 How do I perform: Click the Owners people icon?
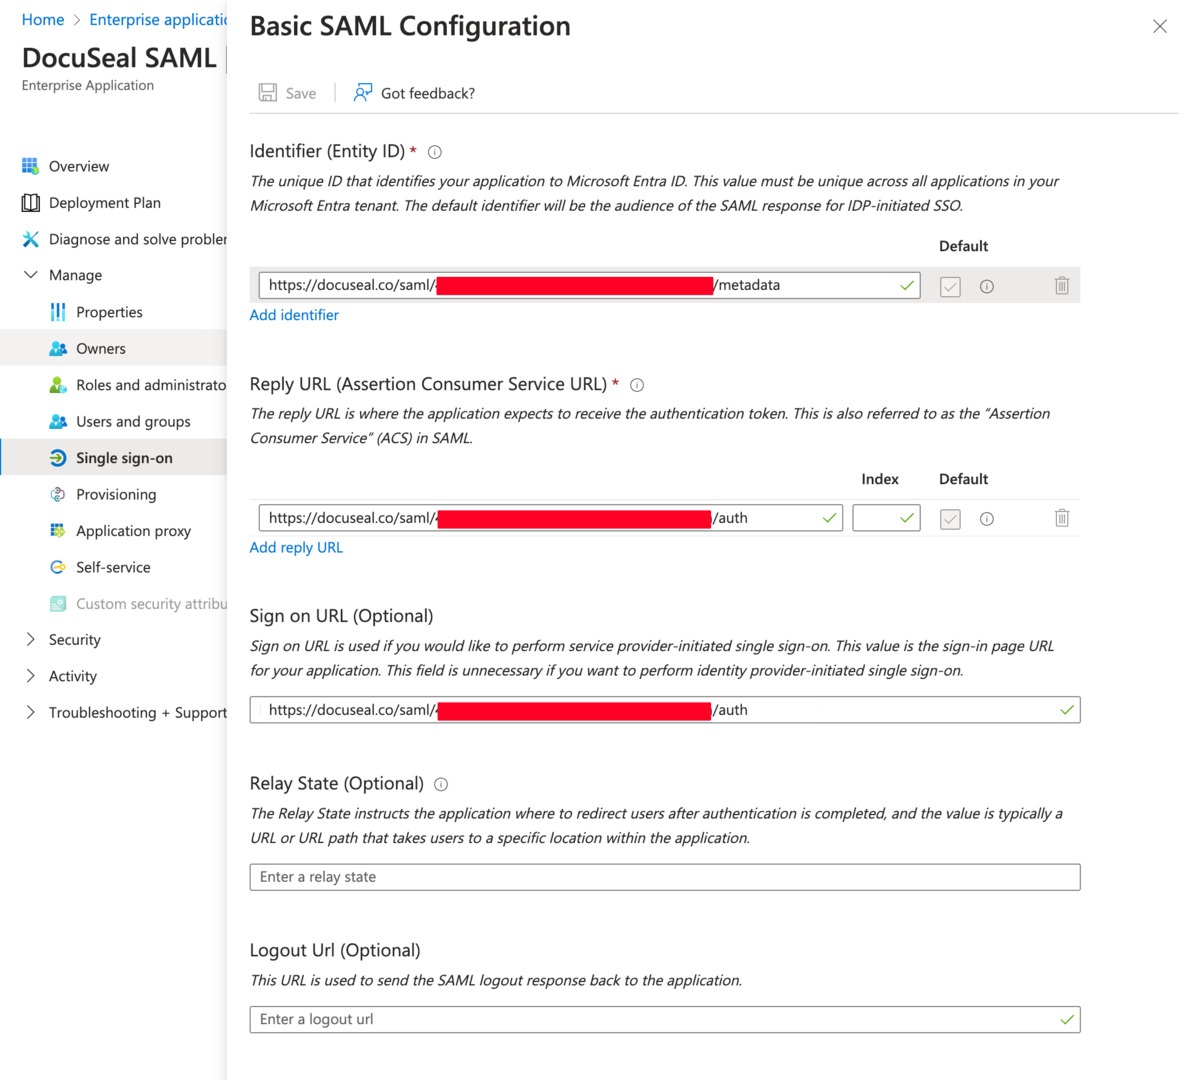tap(58, 348)
